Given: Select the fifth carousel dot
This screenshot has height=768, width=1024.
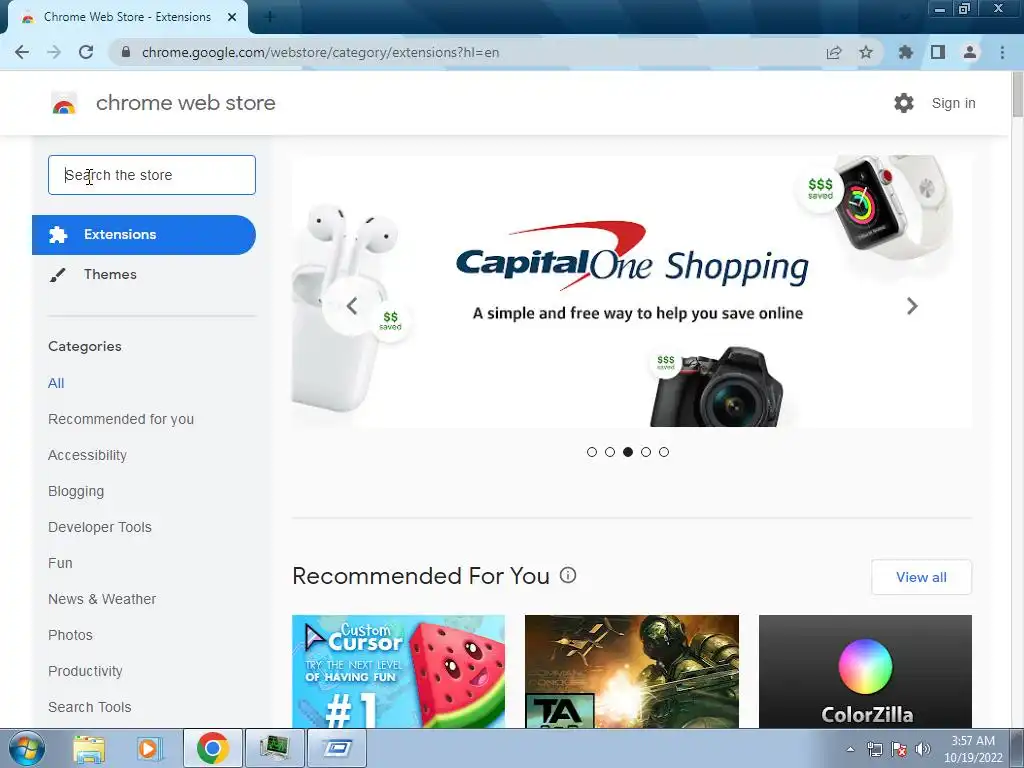Looking at the screenshot, I should click(664, 452).
